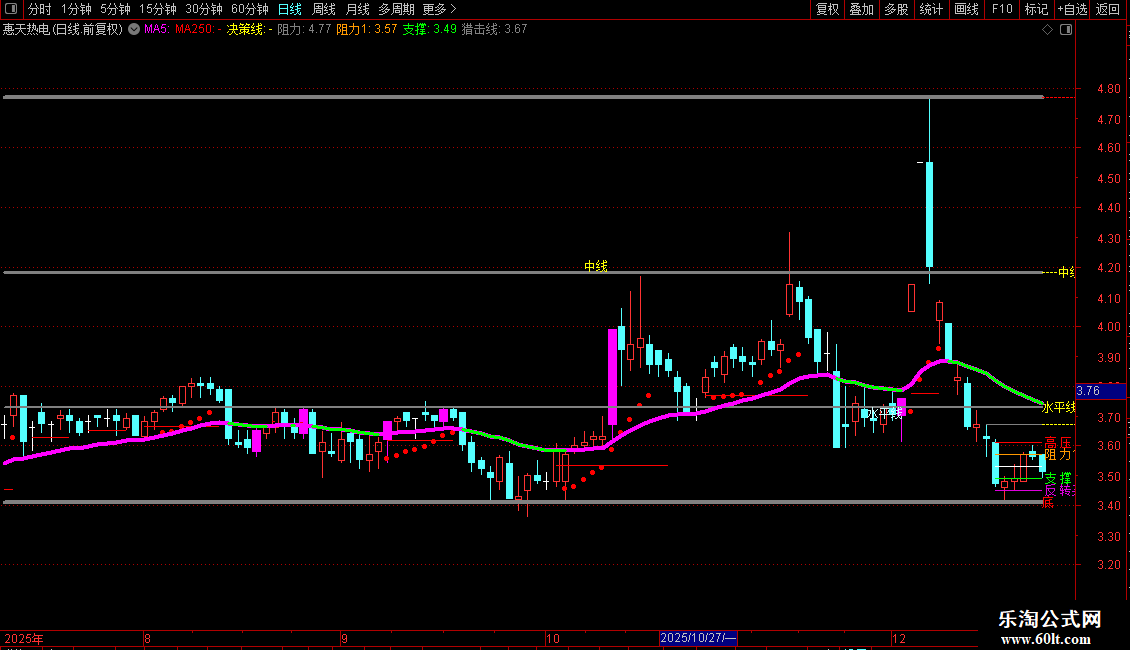
Task: Click the 4.80 price axis label
Action: pyautogui.click(x=1109, y=89)
